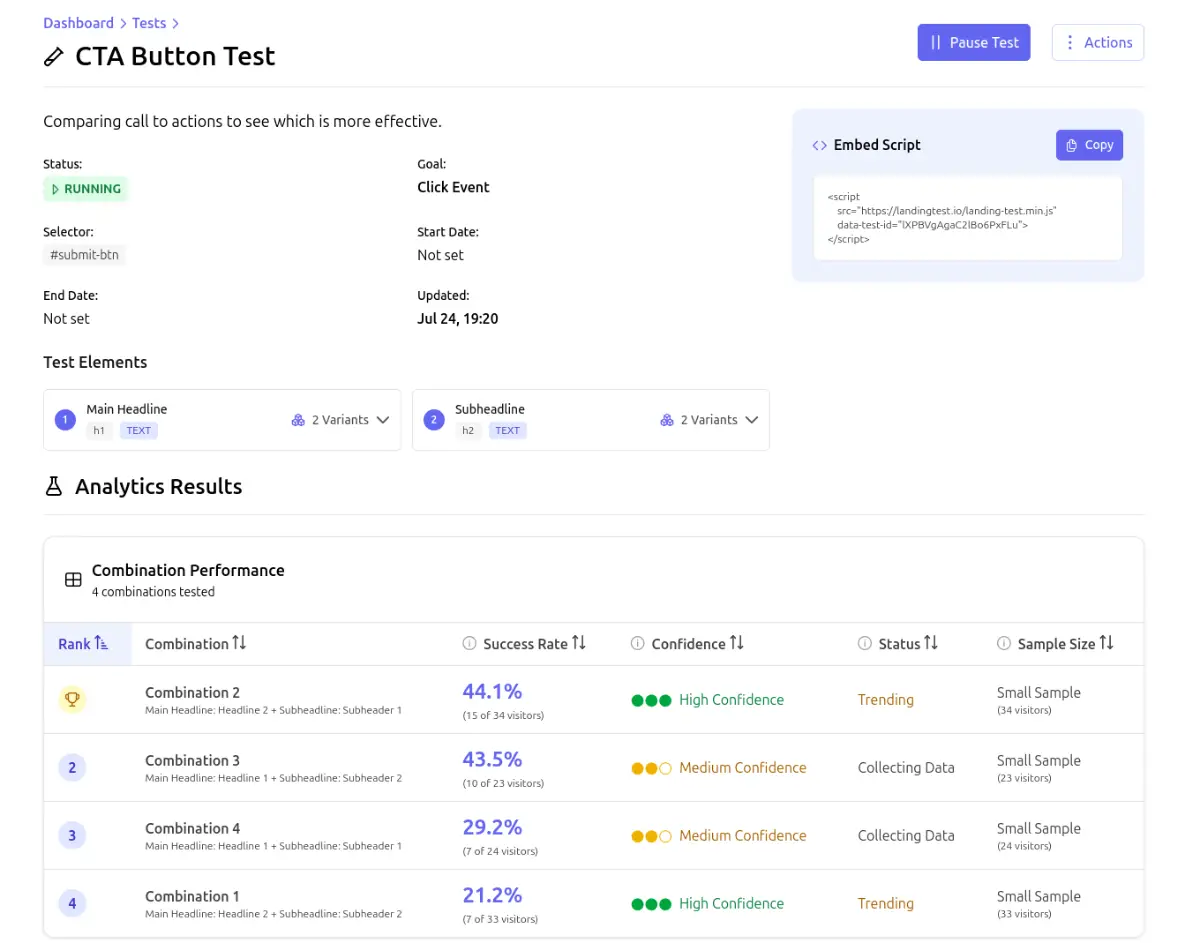Screen dimensions: 1200x943
Task: Click the flask icon beside Analytics Results
Action: [54, 487]
